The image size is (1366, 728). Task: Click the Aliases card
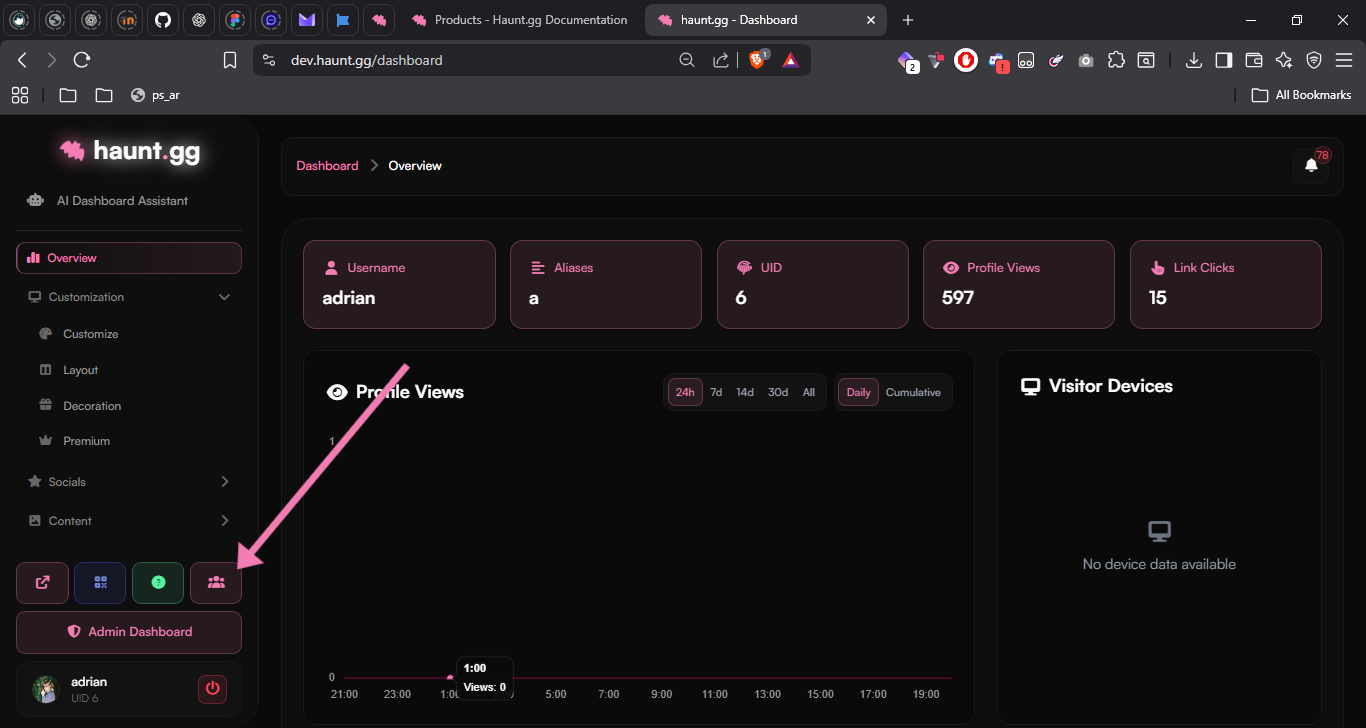pyautogui.click(x=606, y=284)
